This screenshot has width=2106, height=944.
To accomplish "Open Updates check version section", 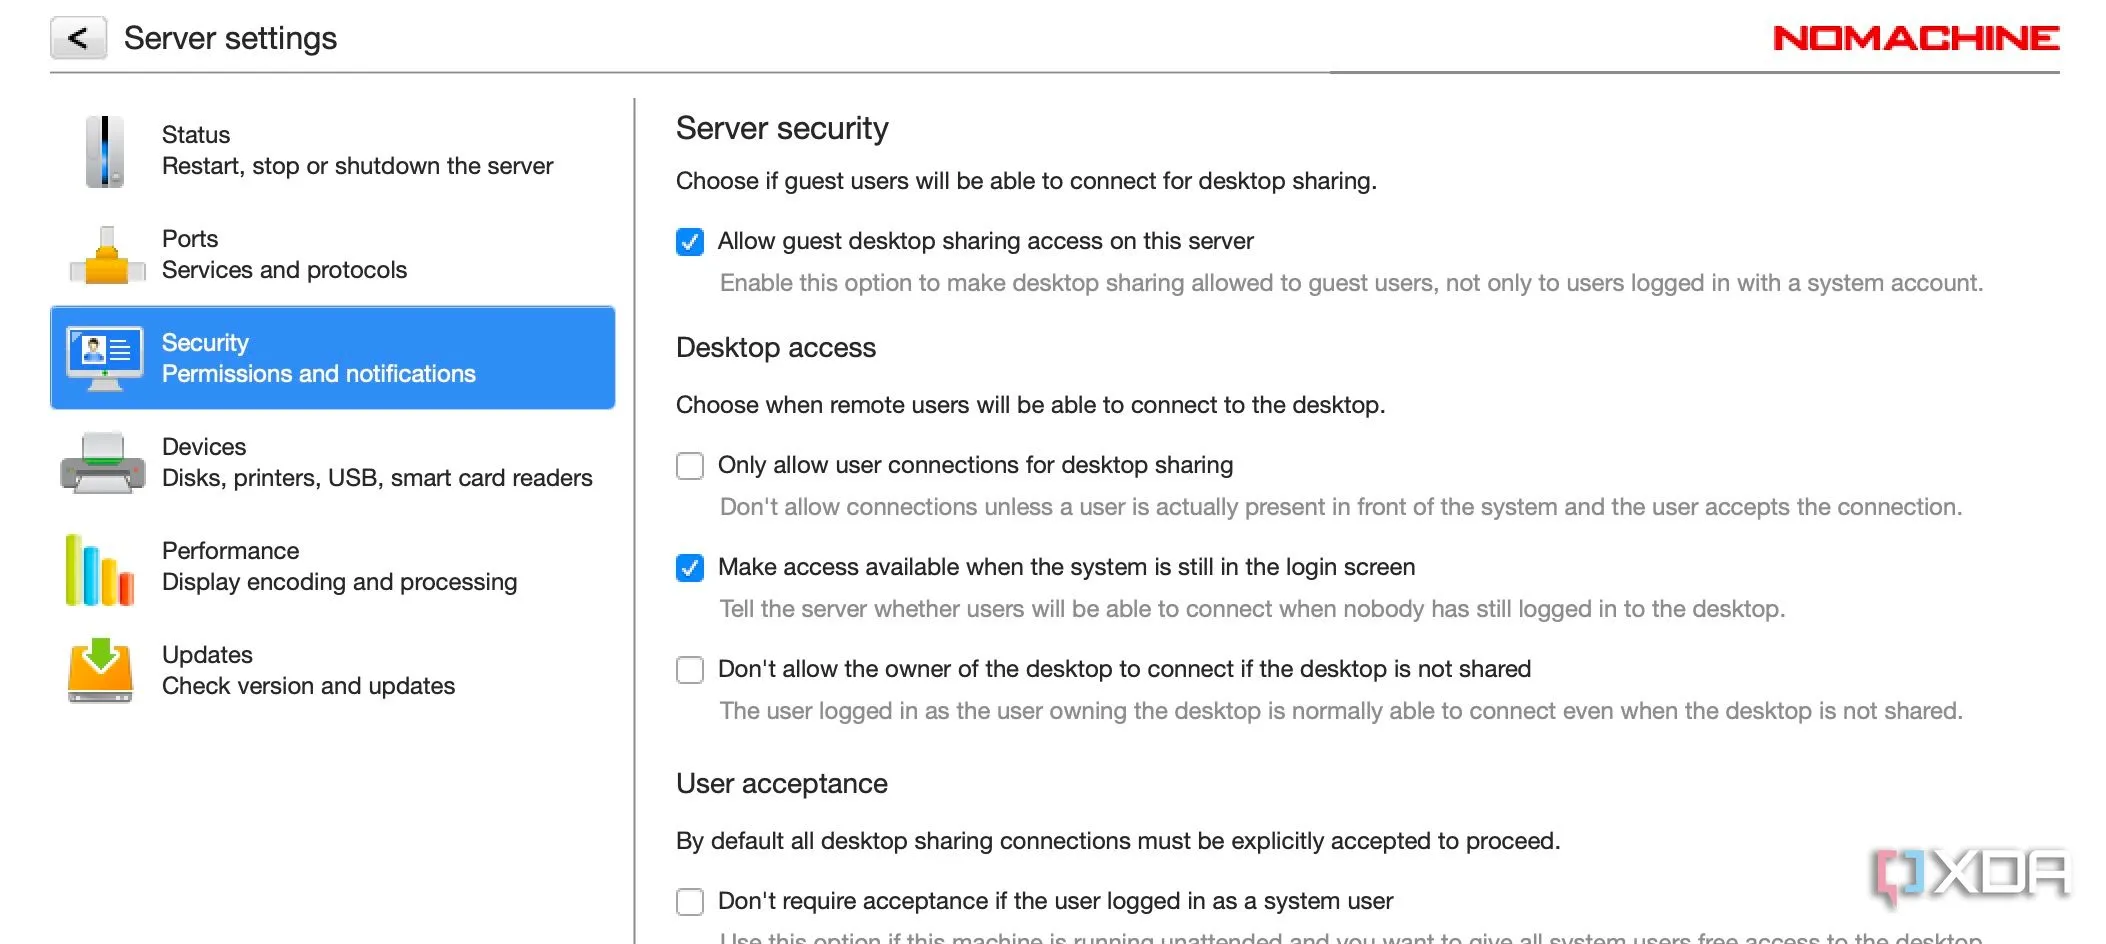I will click(x=333, y=671).
